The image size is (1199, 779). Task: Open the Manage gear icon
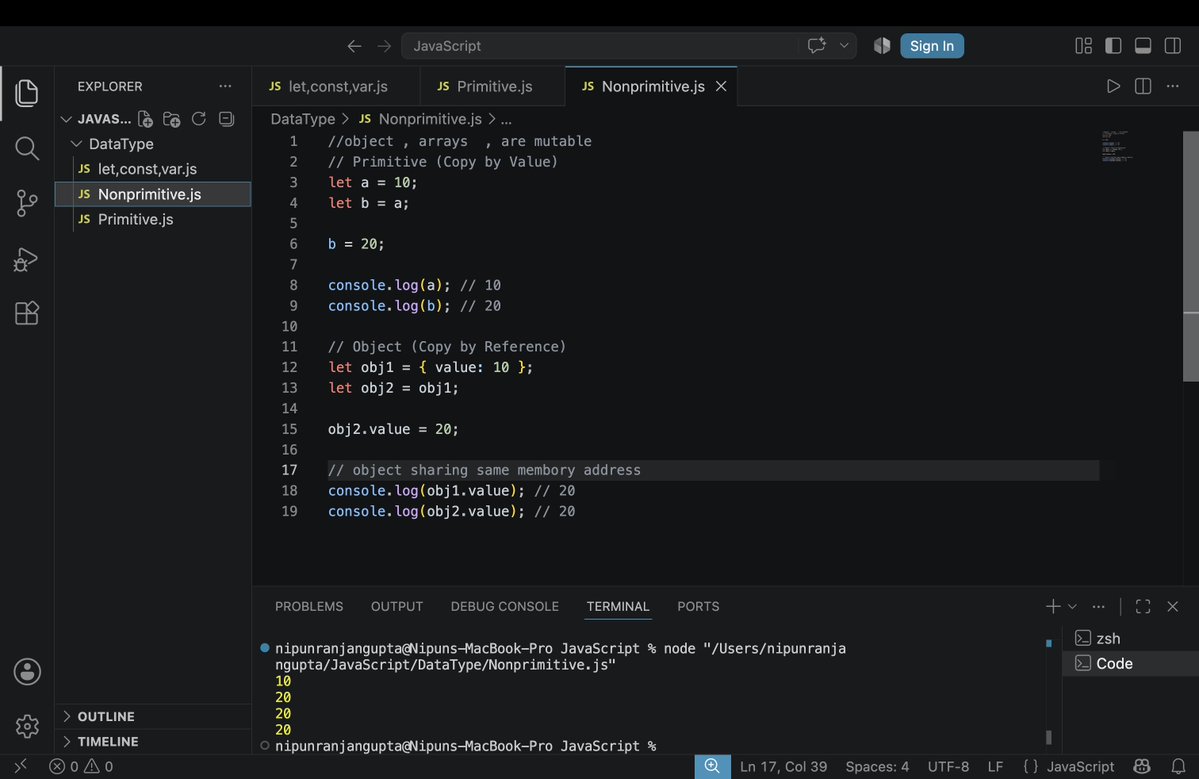pyautogui.click(x=27, y=725)
